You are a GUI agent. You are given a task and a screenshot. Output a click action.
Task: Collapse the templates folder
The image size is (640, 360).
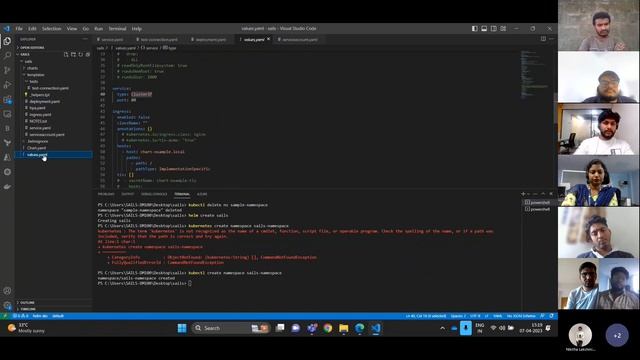tap(35, 75)
